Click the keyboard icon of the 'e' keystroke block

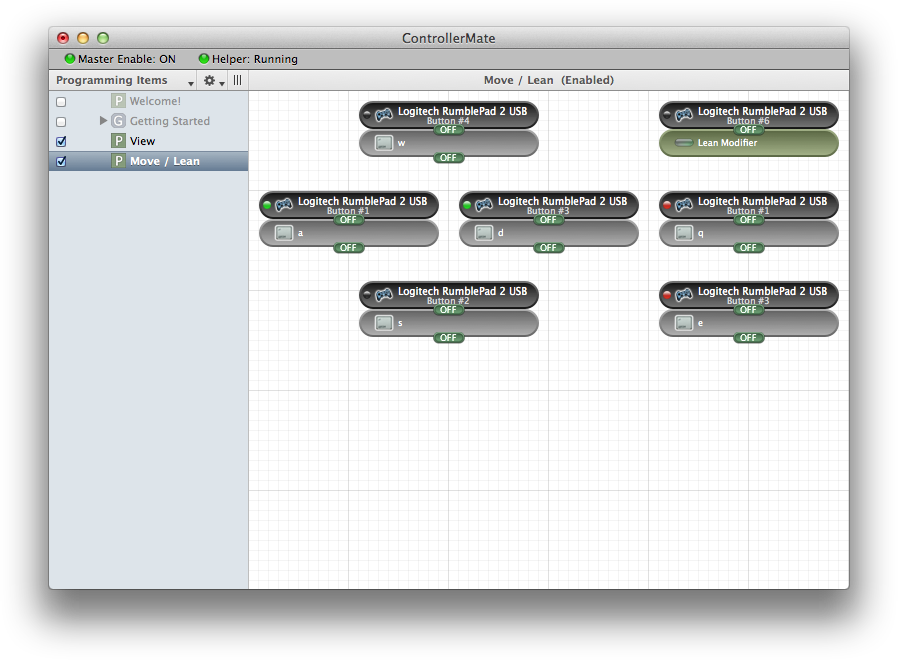point(683,323)
